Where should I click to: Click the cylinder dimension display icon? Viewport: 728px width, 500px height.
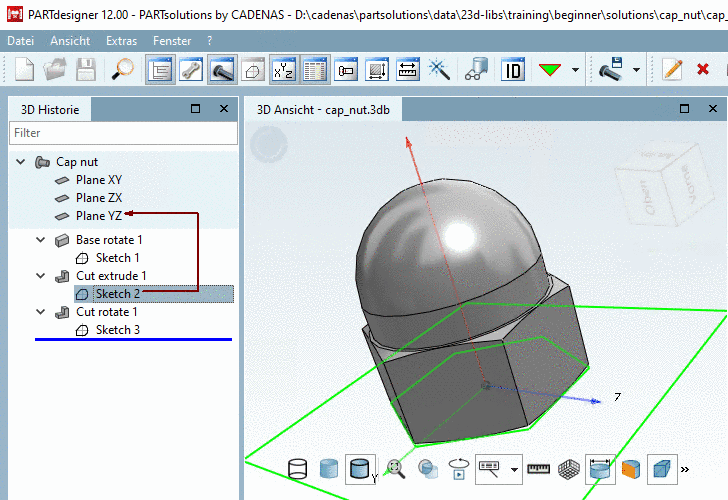[600, 469]
